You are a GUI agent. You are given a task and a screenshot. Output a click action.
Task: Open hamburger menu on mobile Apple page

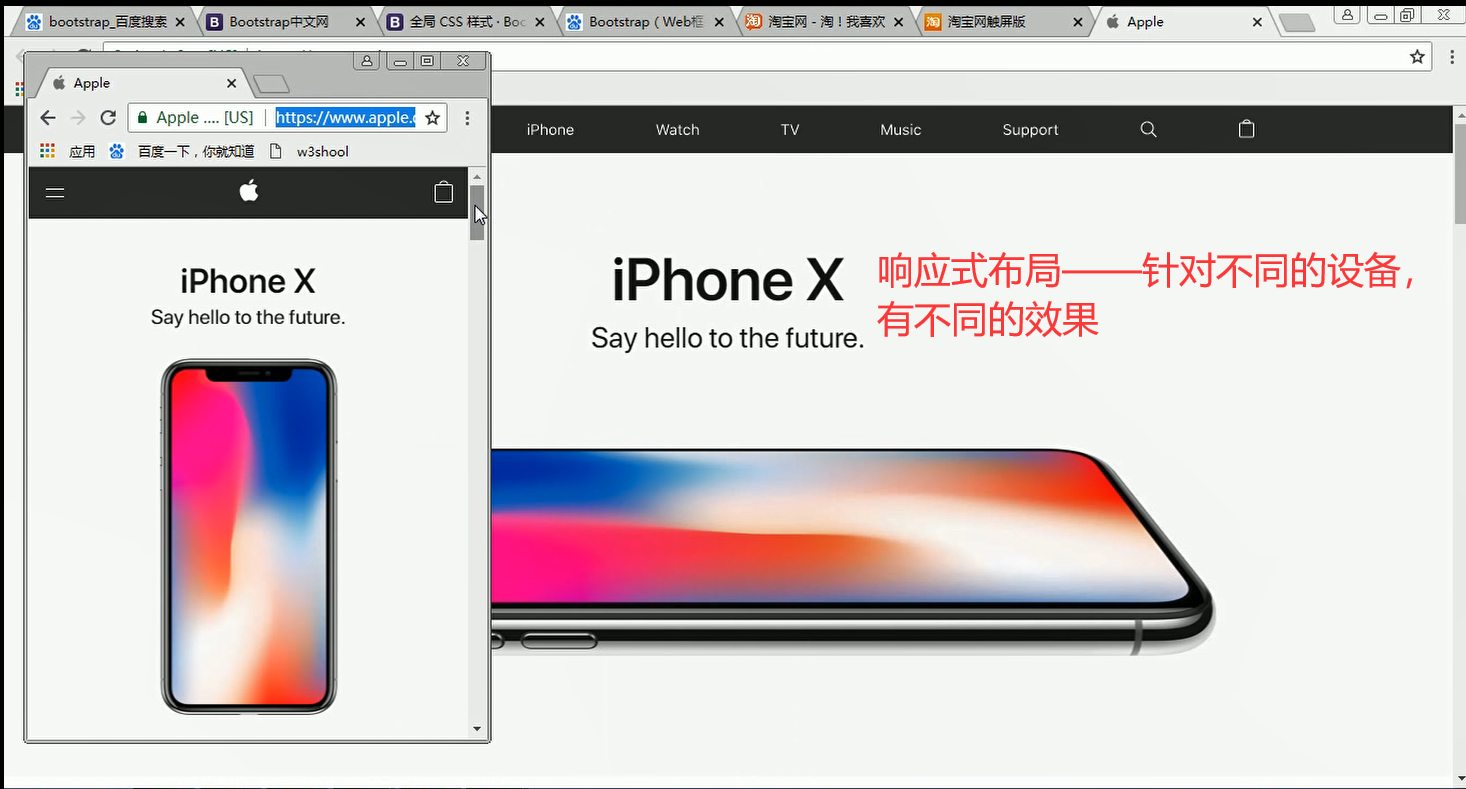pyautogui.click(x=55, y=192)
